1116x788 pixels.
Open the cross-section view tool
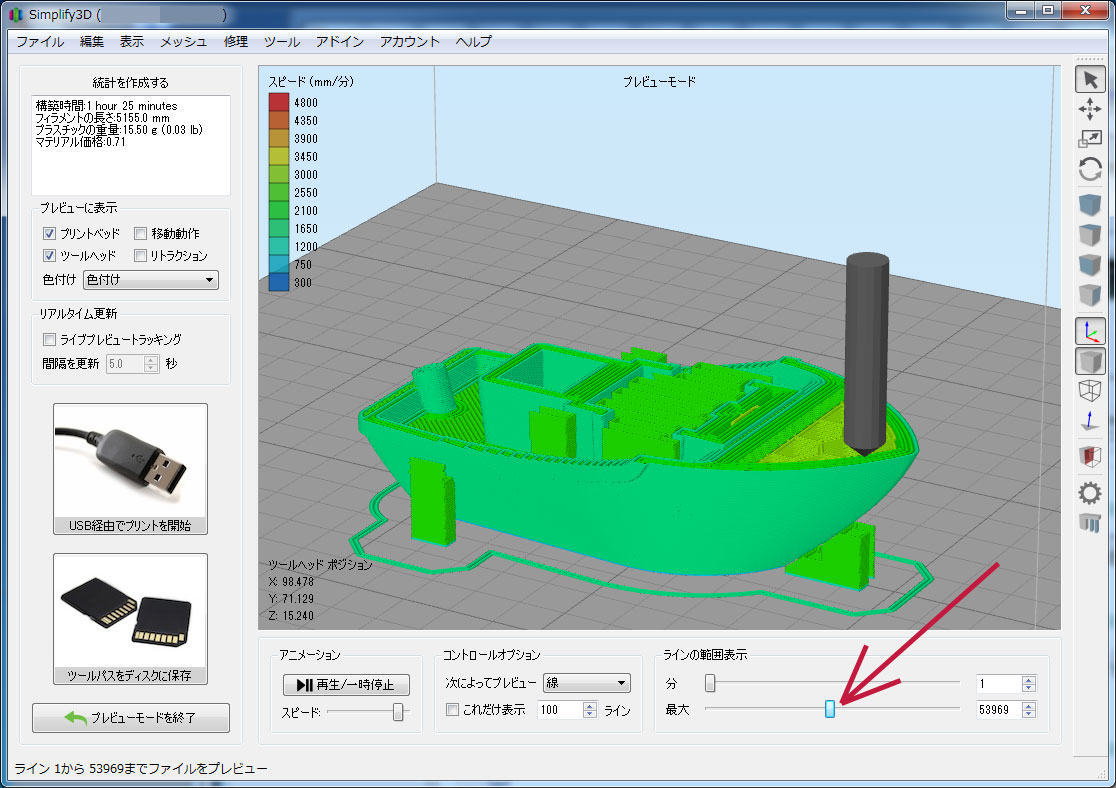(1090, 457)
